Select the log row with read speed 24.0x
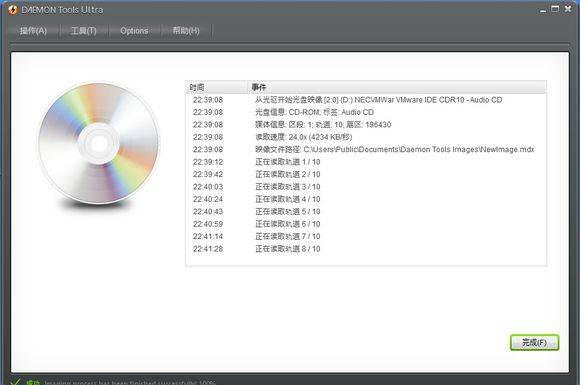This screenshot has height=385, width=580. click(x=366, y=137)
